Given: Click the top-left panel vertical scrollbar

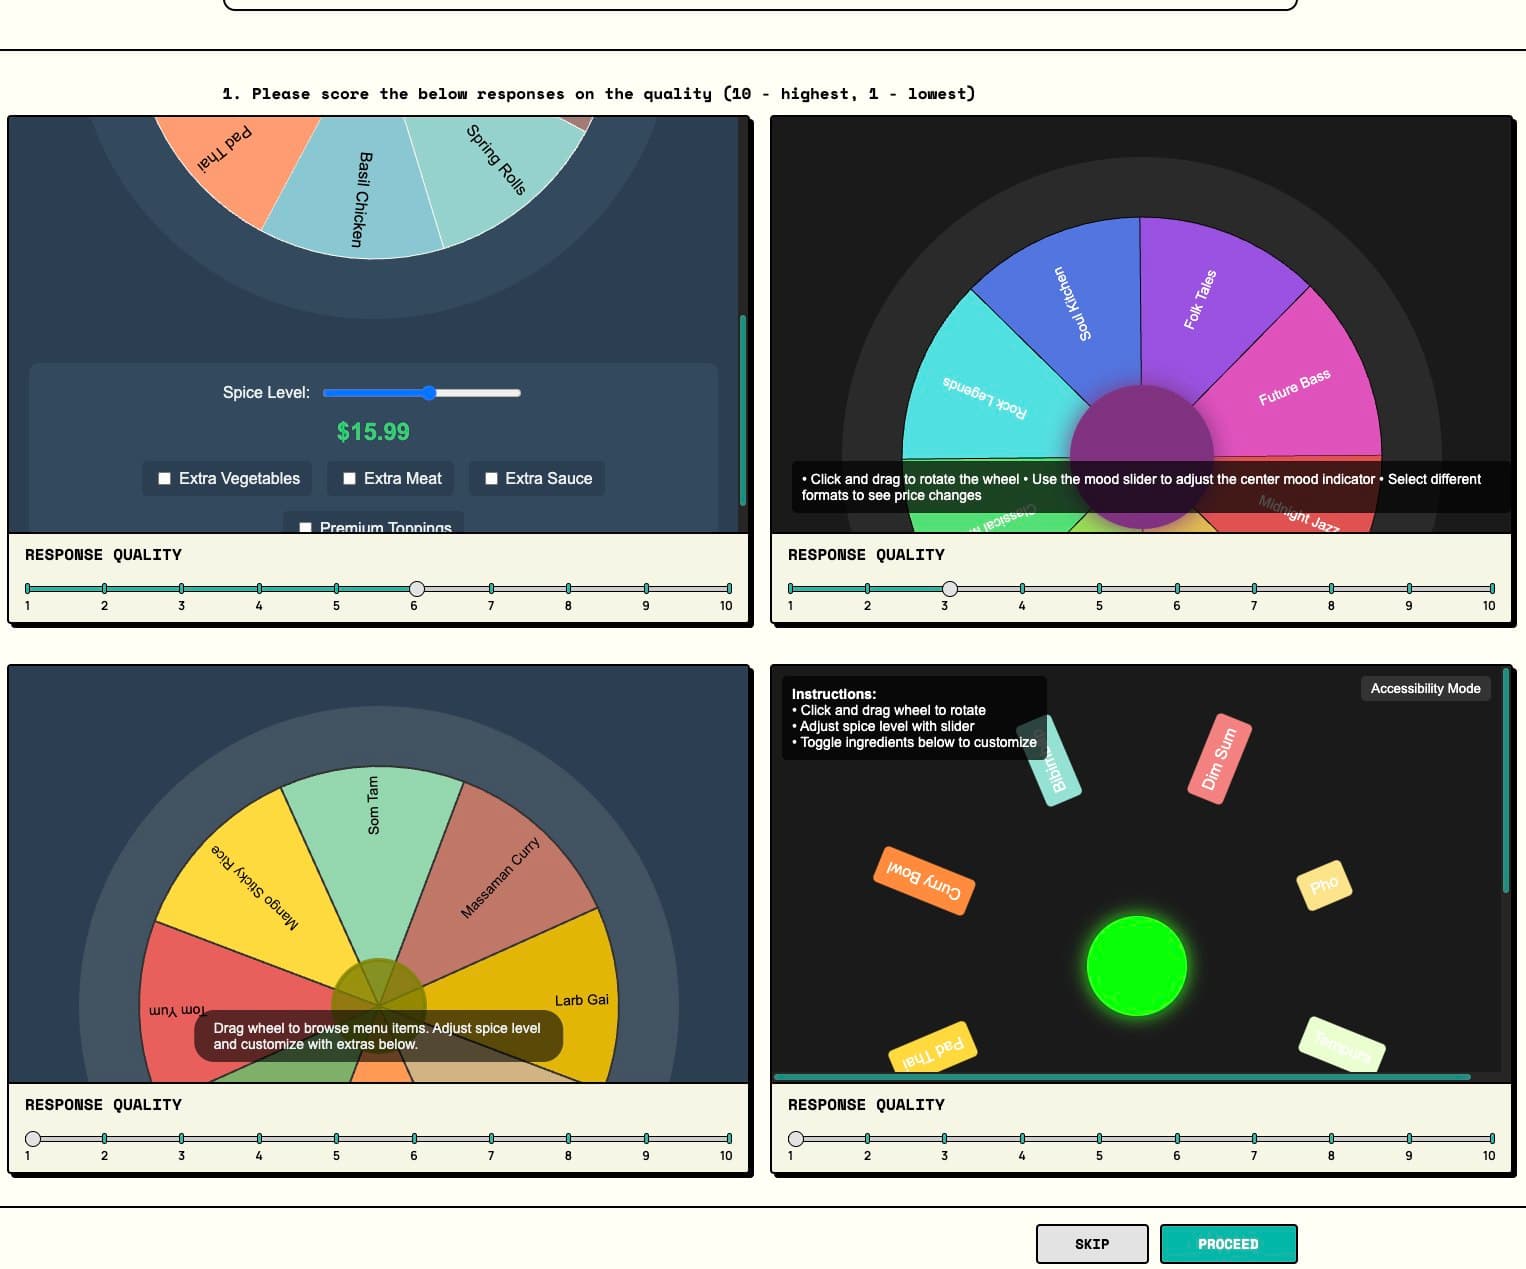Looking at the screenshot, I should pos(742,410).
